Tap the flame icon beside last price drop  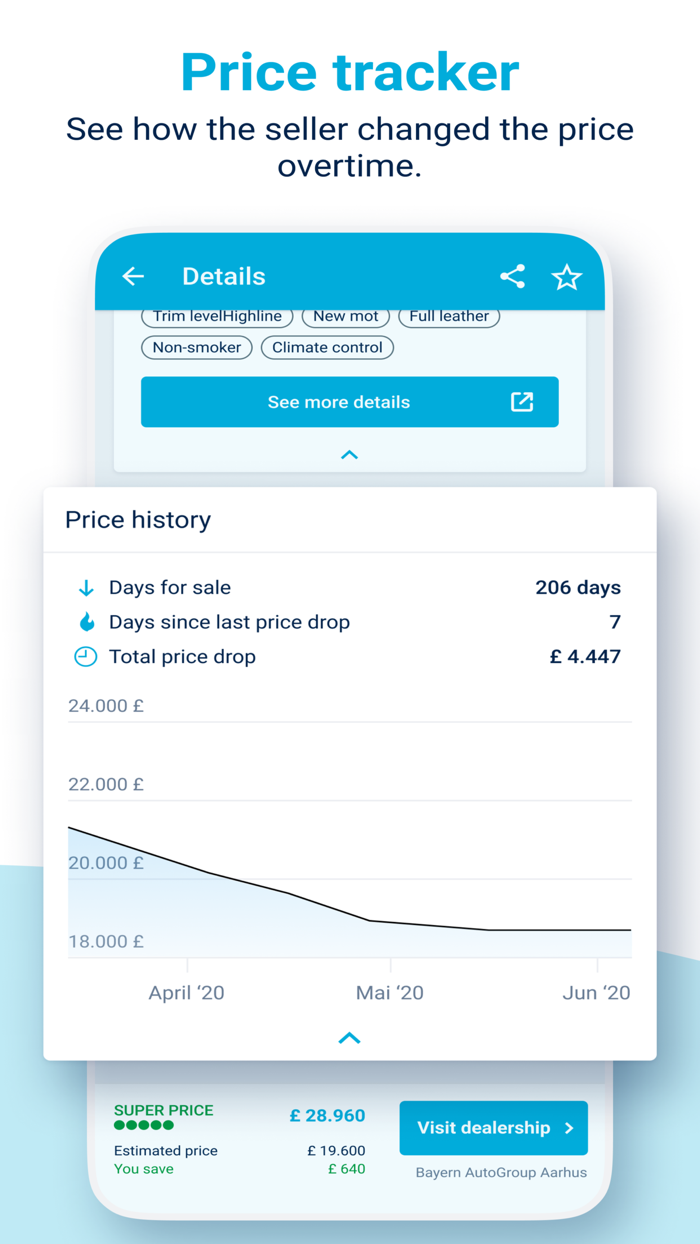click(86, 622)
